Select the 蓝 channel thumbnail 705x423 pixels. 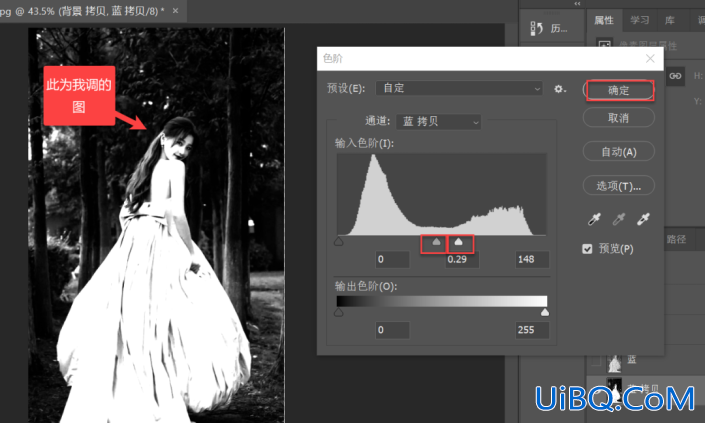click(x=615, y=363)
